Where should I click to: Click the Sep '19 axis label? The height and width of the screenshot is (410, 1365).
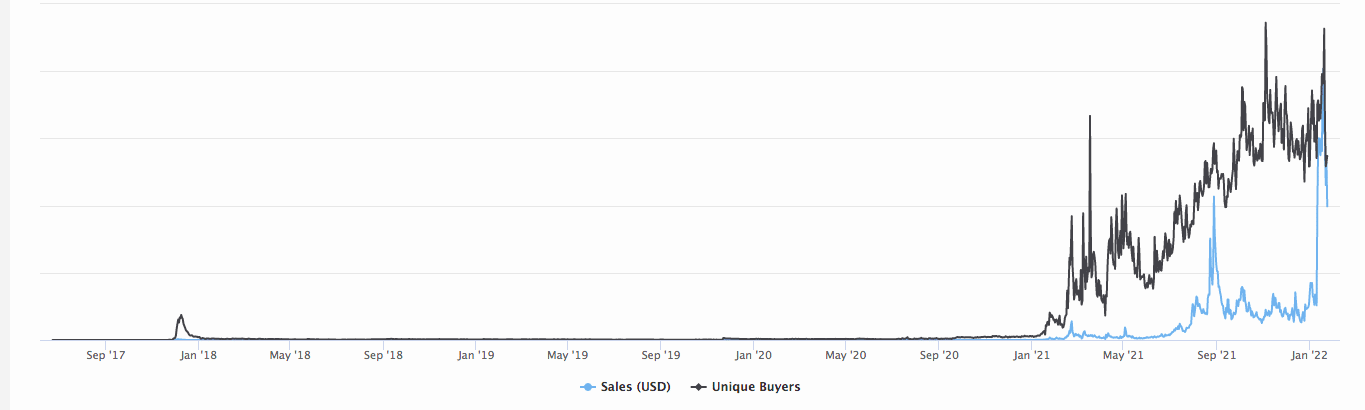[x=660, y=354]
